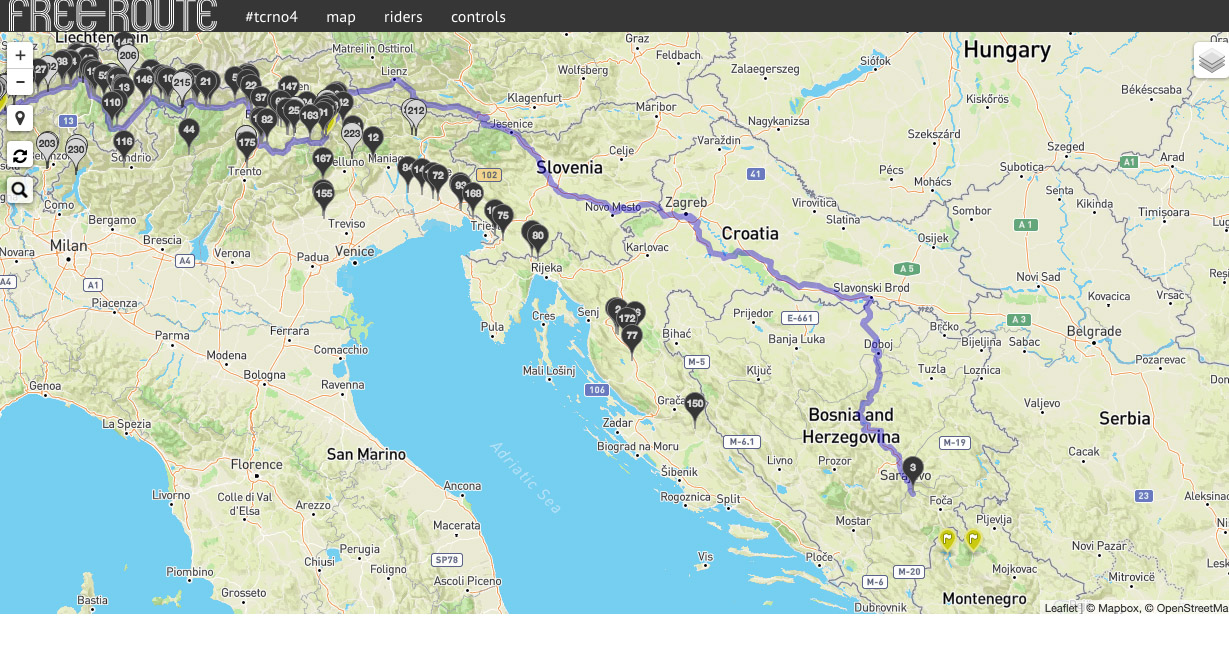Open the map layers selector
Viewport: 1229px width, 651px height.
point(1211,61)
